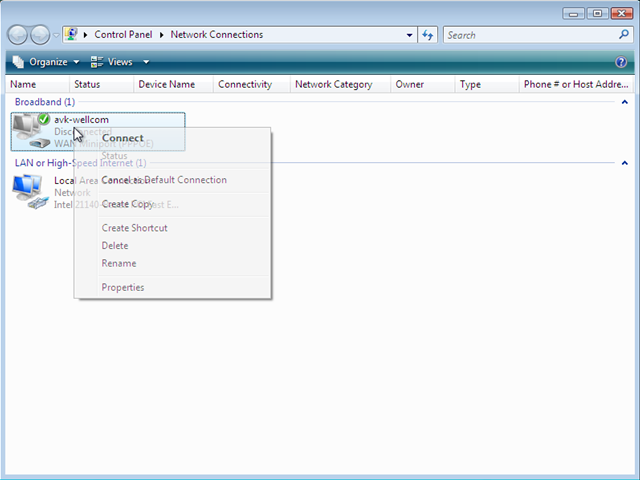The image size is (640, 480).
Task: Click the search magnifier icon
Action: pos(624,35)
